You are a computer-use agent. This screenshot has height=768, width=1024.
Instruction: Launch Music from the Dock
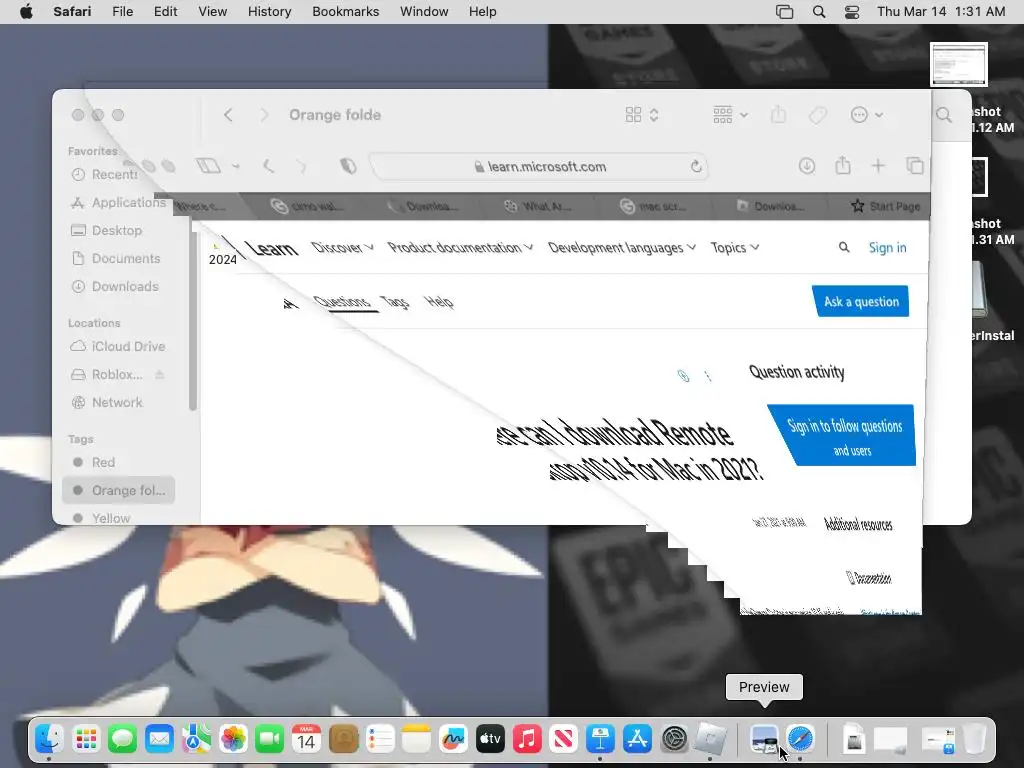(527, 739)
